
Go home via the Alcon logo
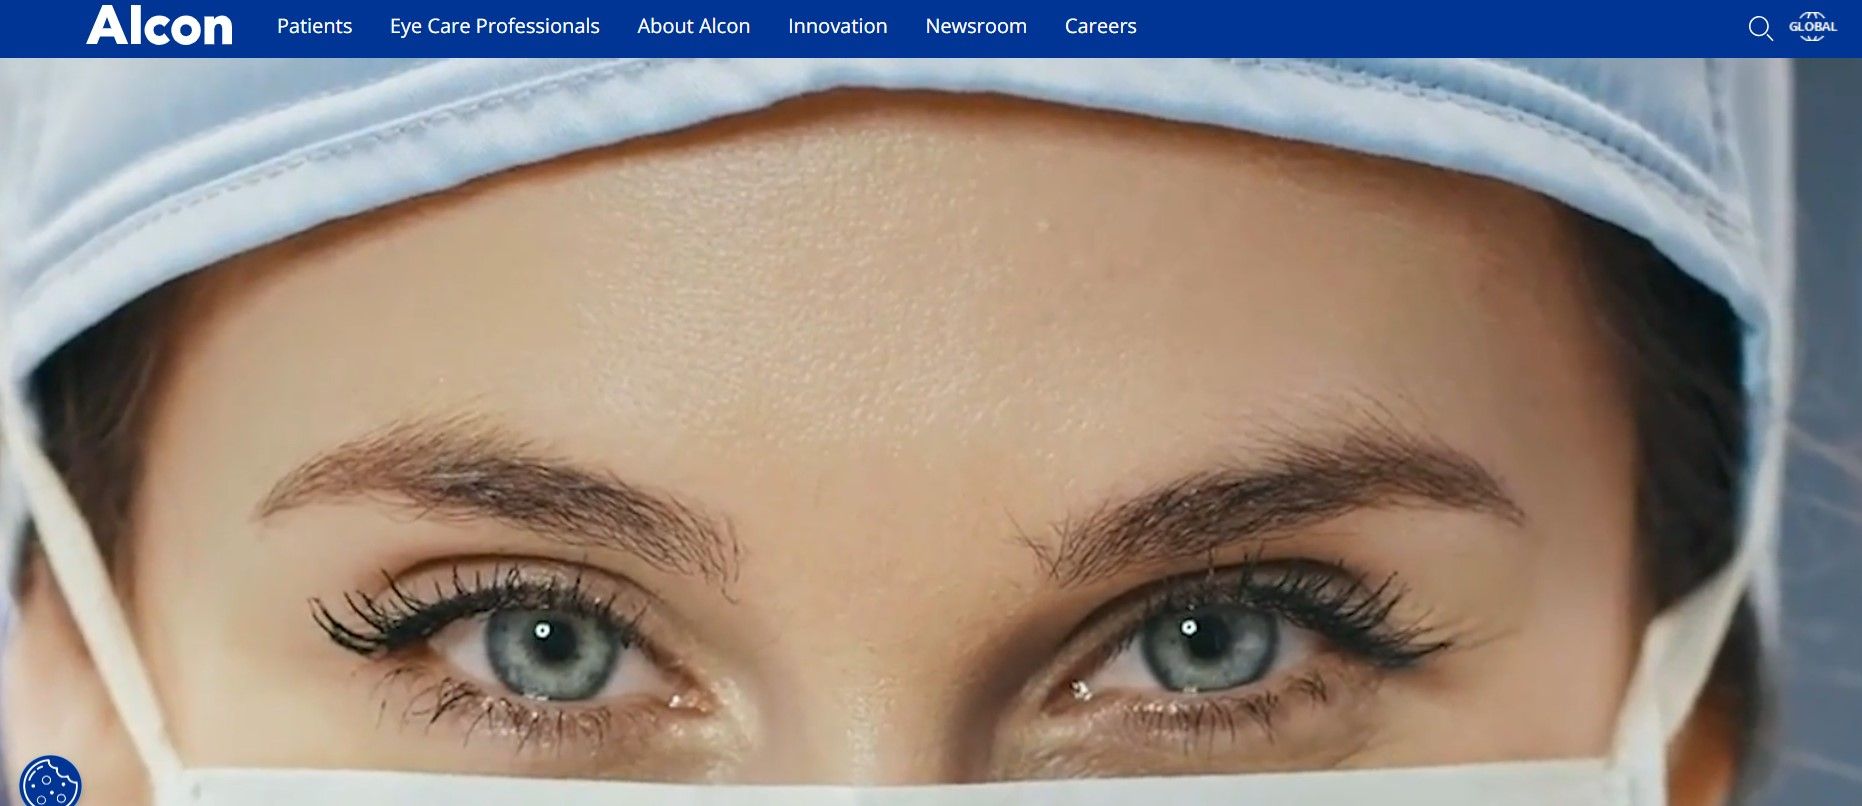tap(159, 26)
